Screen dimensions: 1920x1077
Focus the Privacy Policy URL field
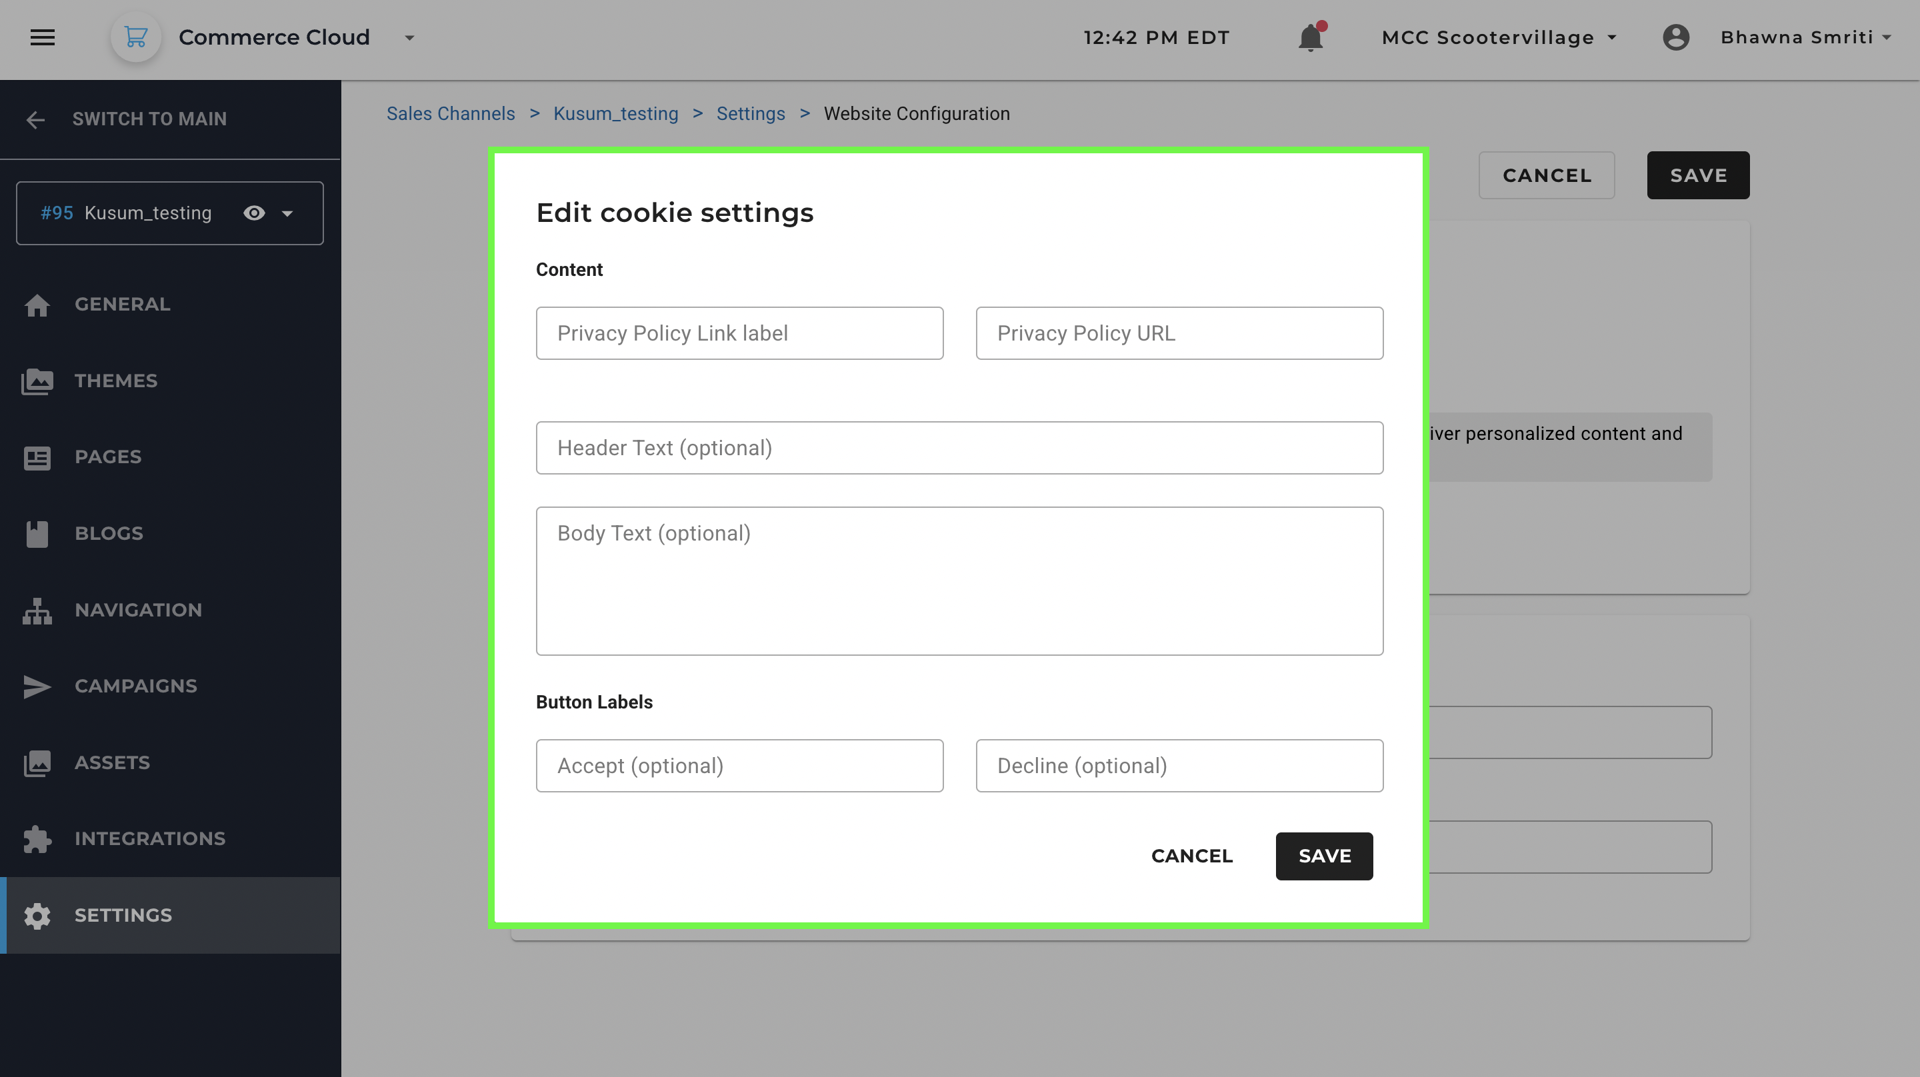click(1179, 333)
